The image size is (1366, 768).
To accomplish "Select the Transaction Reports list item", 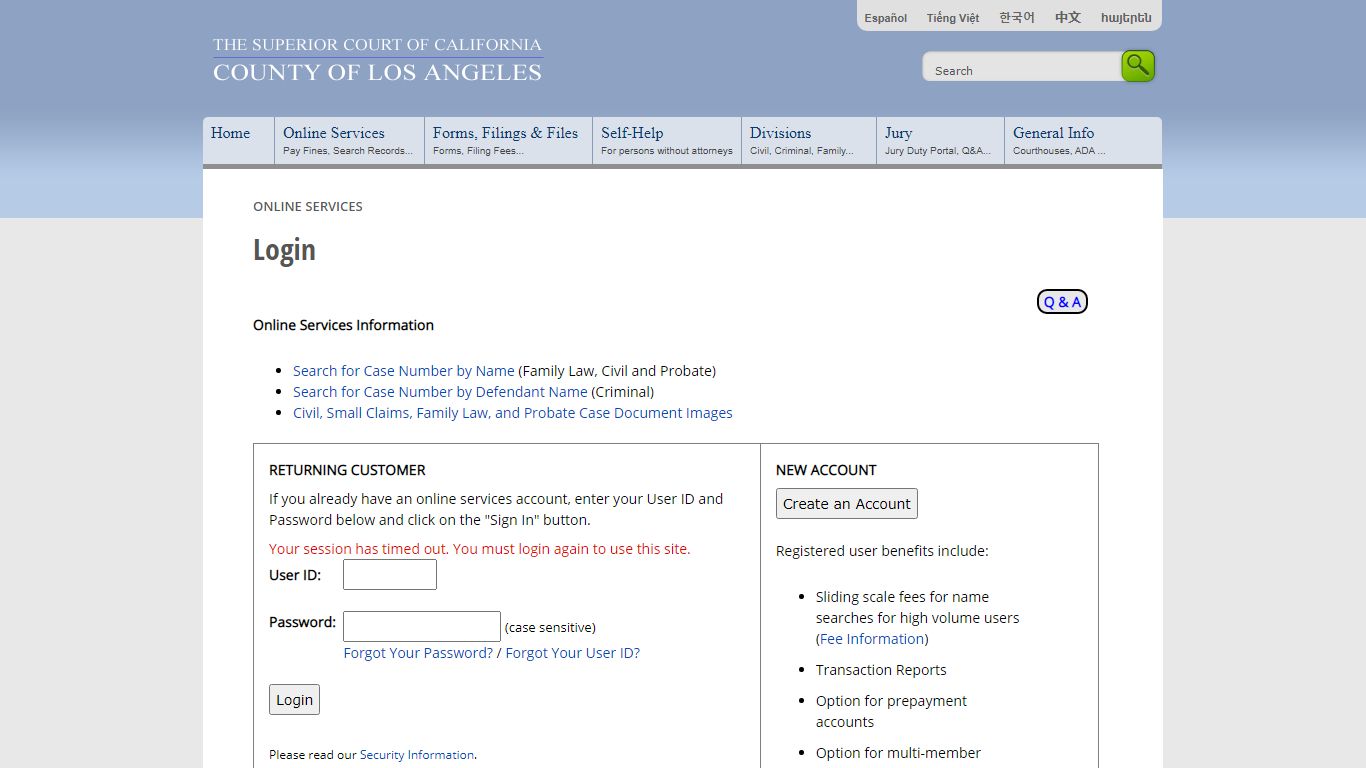I will 881,670.
